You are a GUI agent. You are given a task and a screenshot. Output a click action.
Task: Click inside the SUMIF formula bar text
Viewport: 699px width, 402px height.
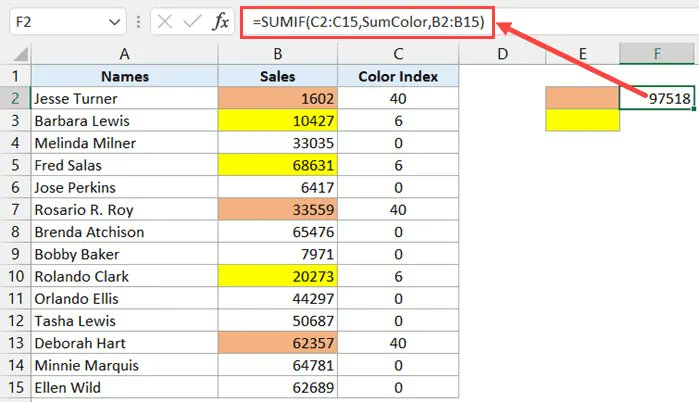(368, 22)
